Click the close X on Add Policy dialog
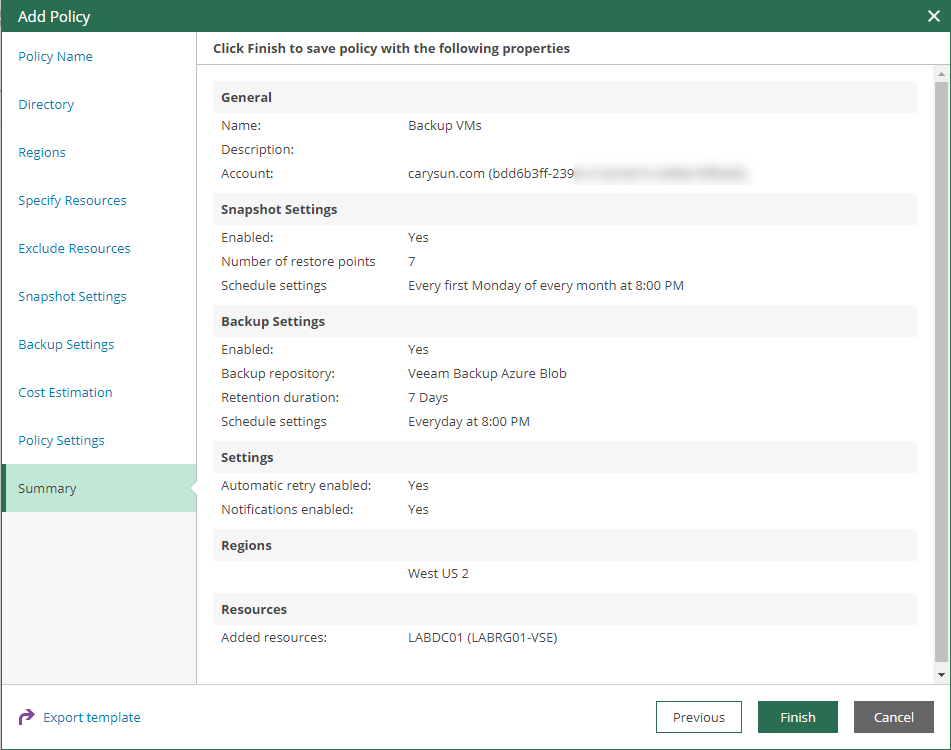The height and width of the screenshot is (750, 951). click(x=934, y=16)
